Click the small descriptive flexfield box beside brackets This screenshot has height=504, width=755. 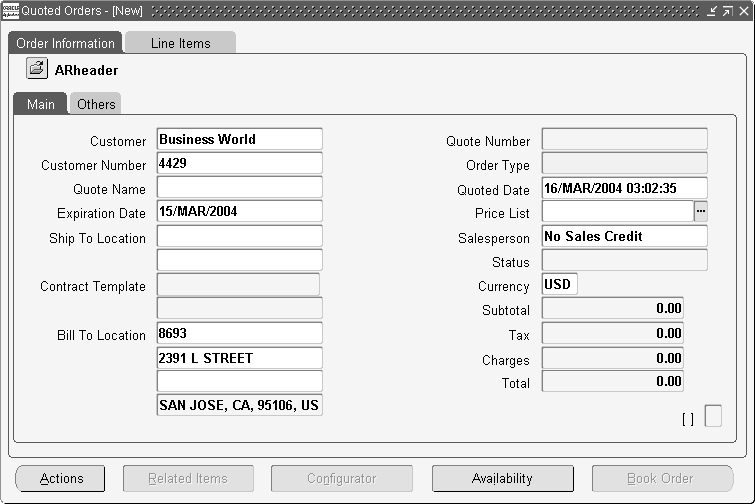click(x=713, y=416)
